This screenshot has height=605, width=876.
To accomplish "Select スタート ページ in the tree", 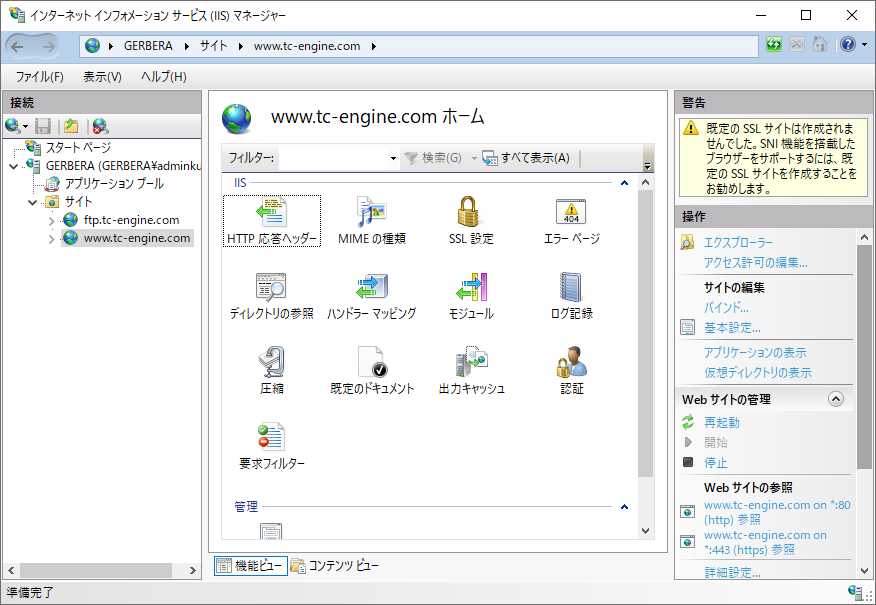I will (78, 147).
